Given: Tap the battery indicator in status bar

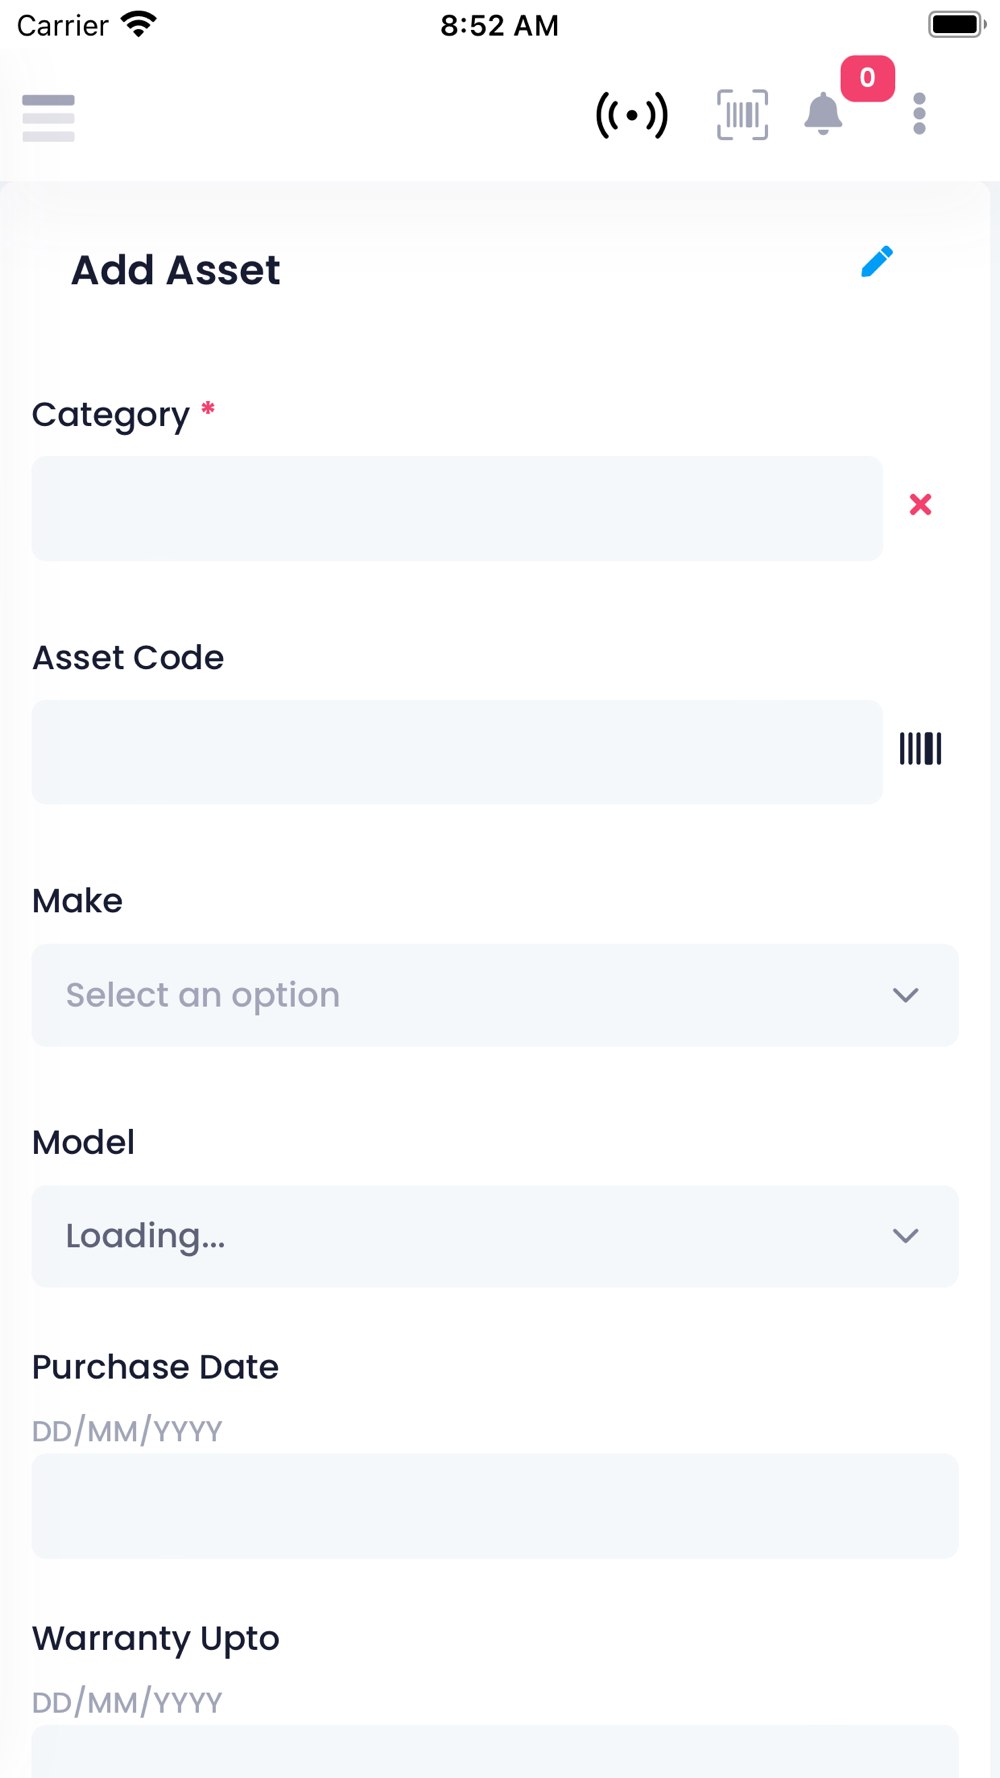Looking at the screenshot, I should 956,24.
